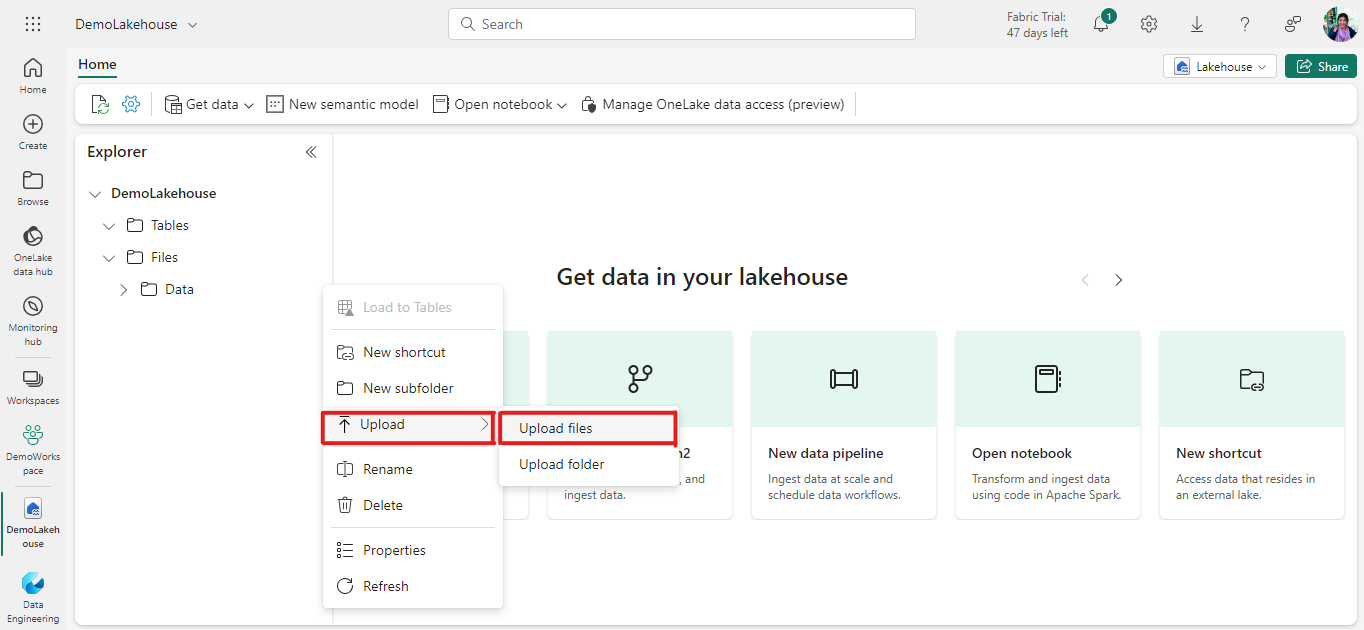Open the Lakehouse mode switcher dropdown

click(x=1220, y=66)
